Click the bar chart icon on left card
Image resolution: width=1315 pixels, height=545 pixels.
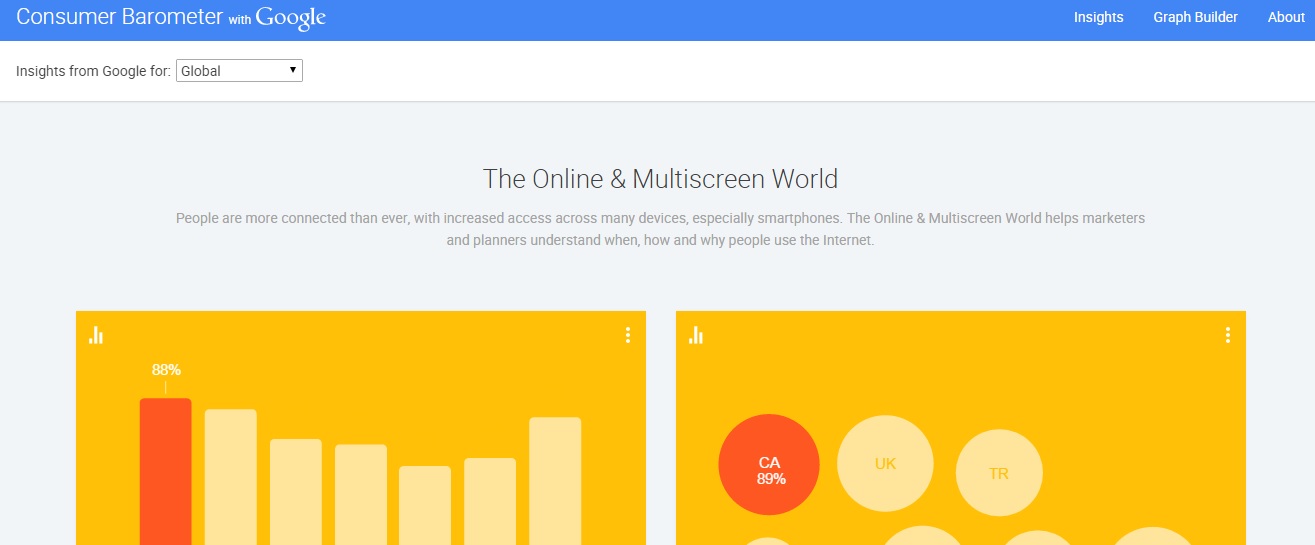(x=96, y=335)
